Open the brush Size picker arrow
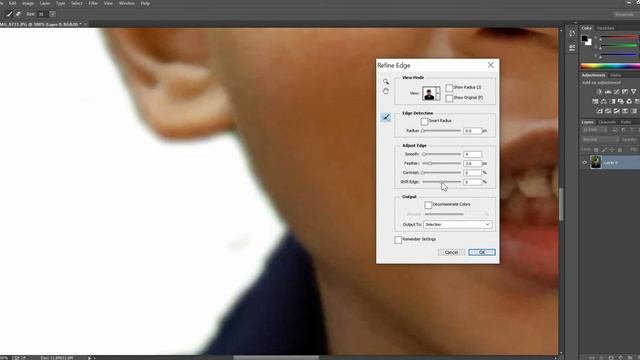The height and width of the screenshot is (360, 640). click(52, 14)
